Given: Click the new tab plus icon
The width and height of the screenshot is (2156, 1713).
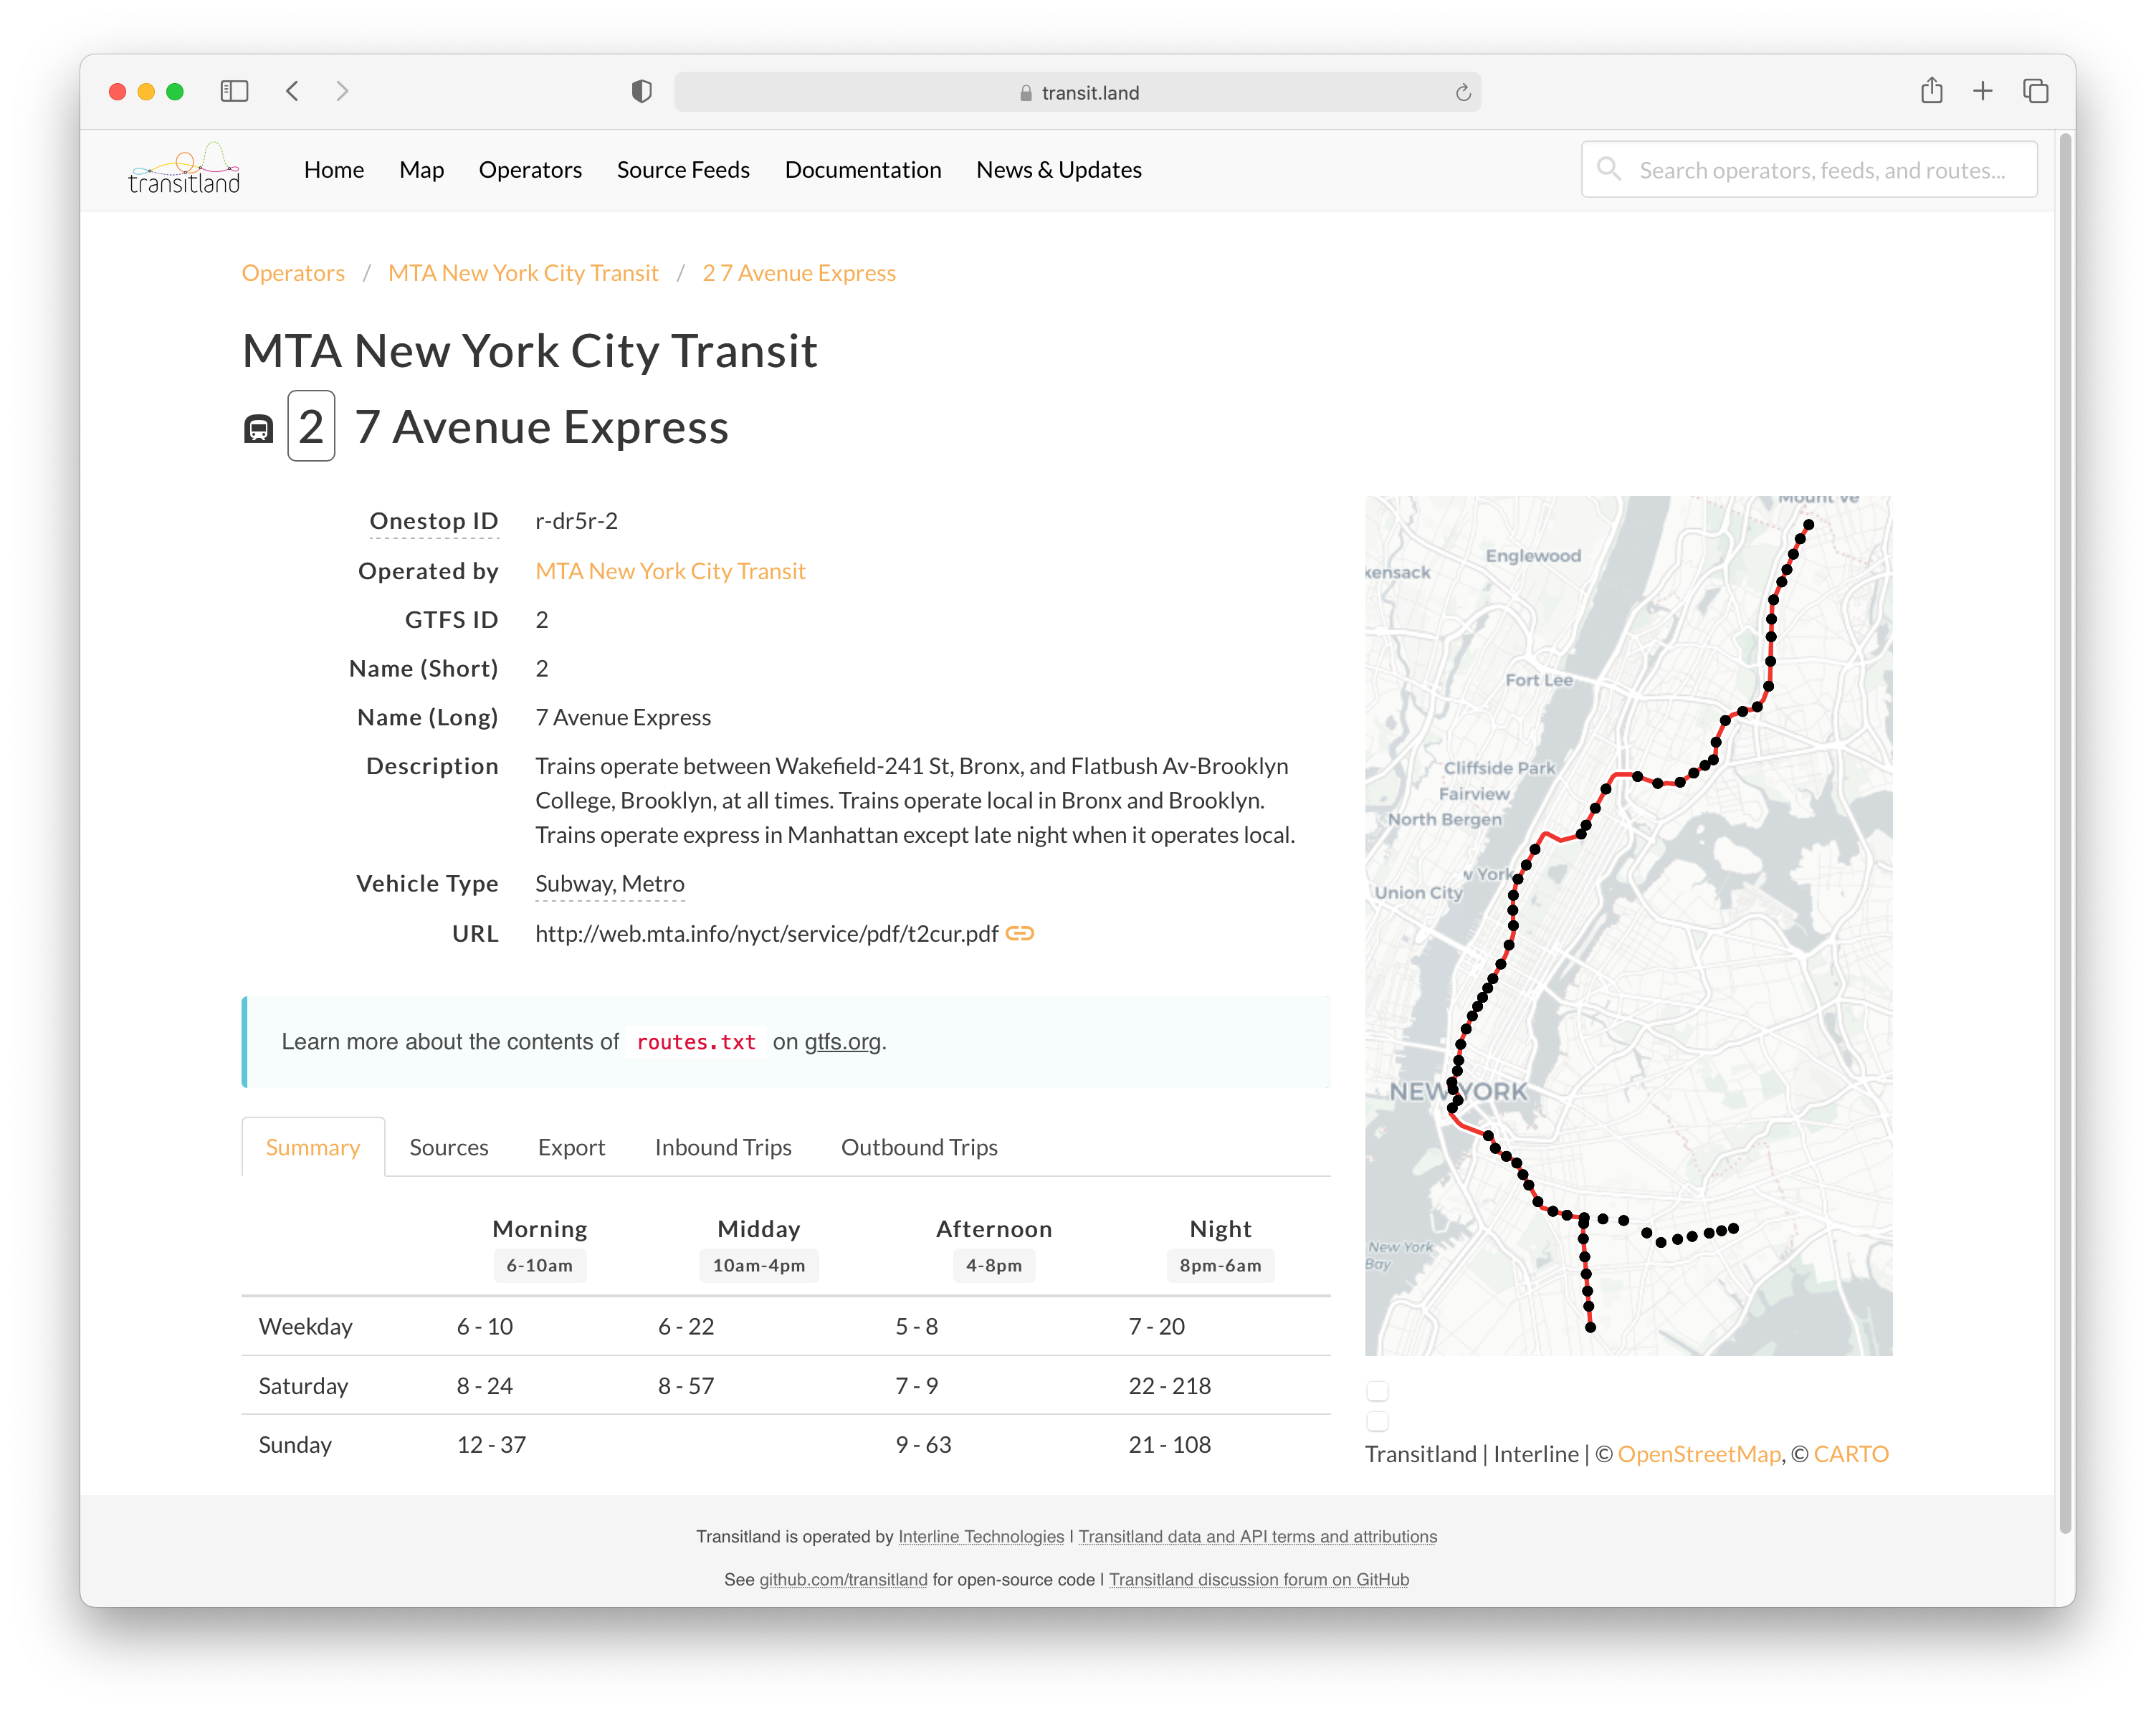Looking at the screenshot, I should coord(1983,92).
